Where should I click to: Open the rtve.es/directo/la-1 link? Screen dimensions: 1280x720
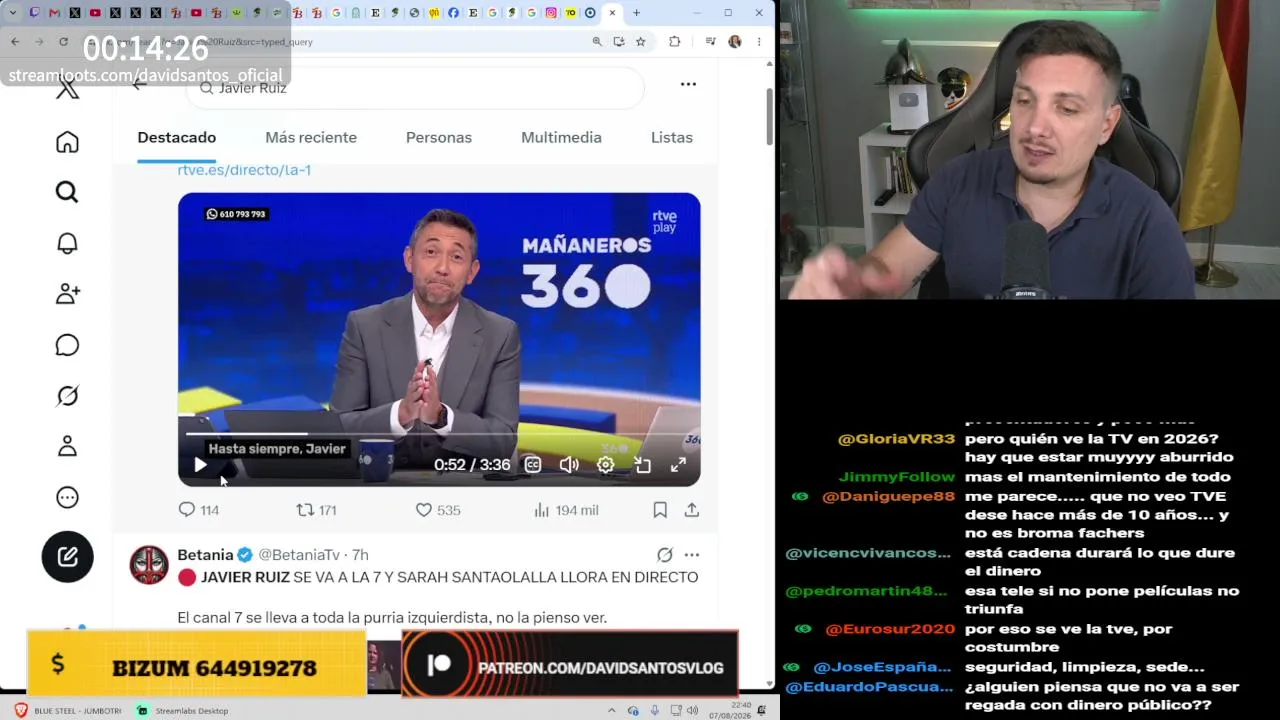[244, 170]
